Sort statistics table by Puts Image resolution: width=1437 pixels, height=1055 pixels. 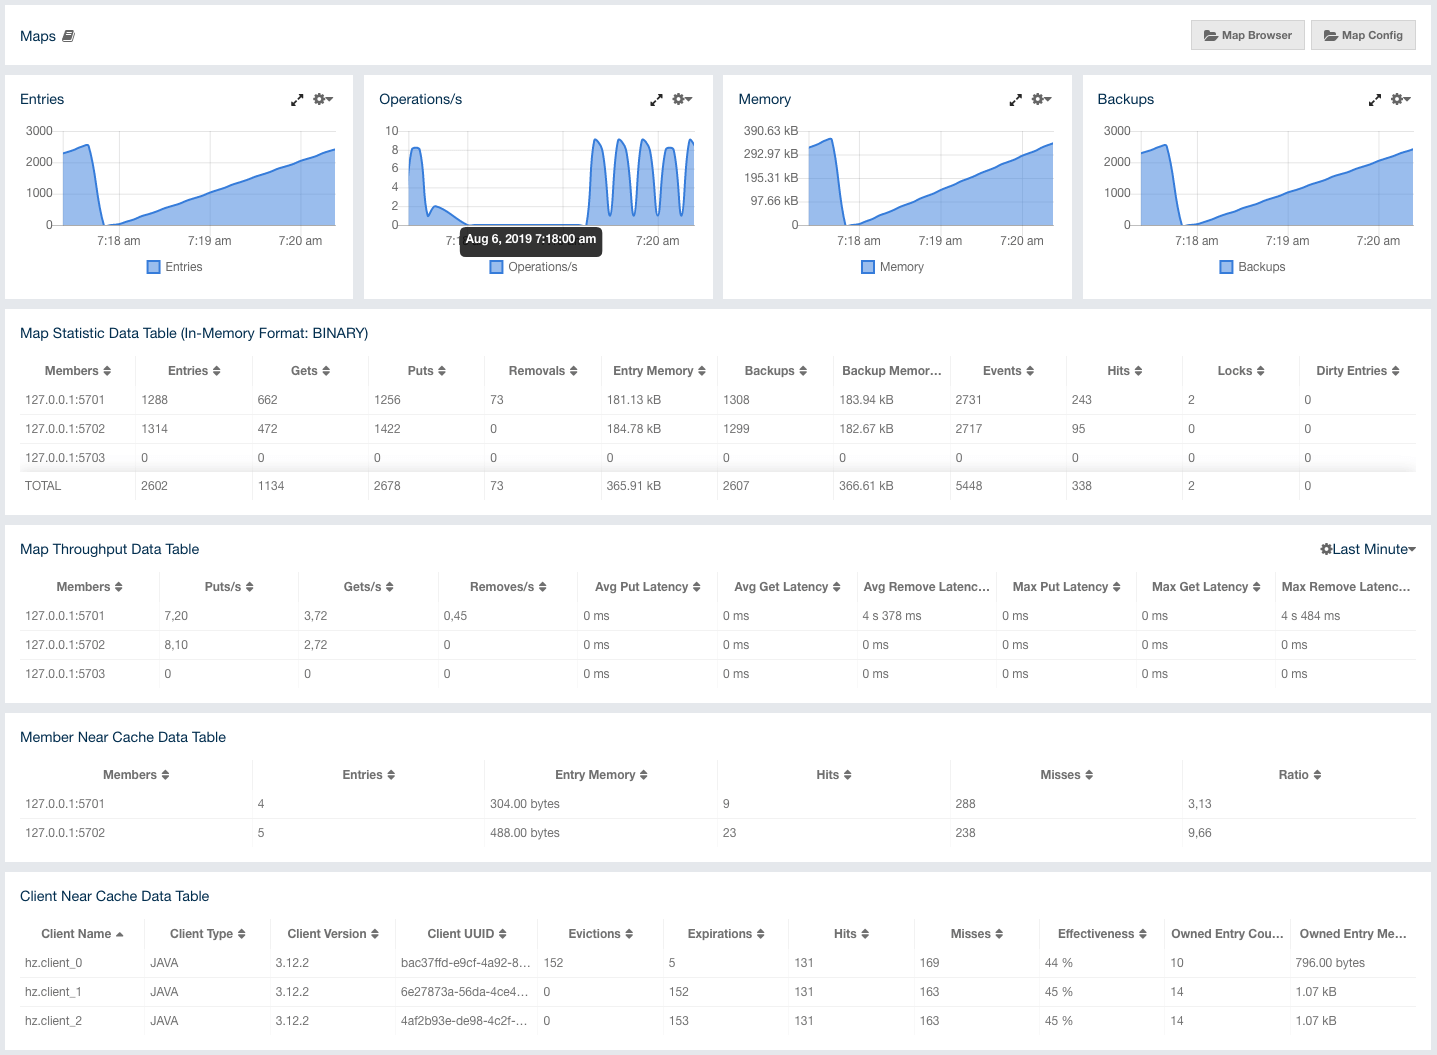click(x=427, y=371)
